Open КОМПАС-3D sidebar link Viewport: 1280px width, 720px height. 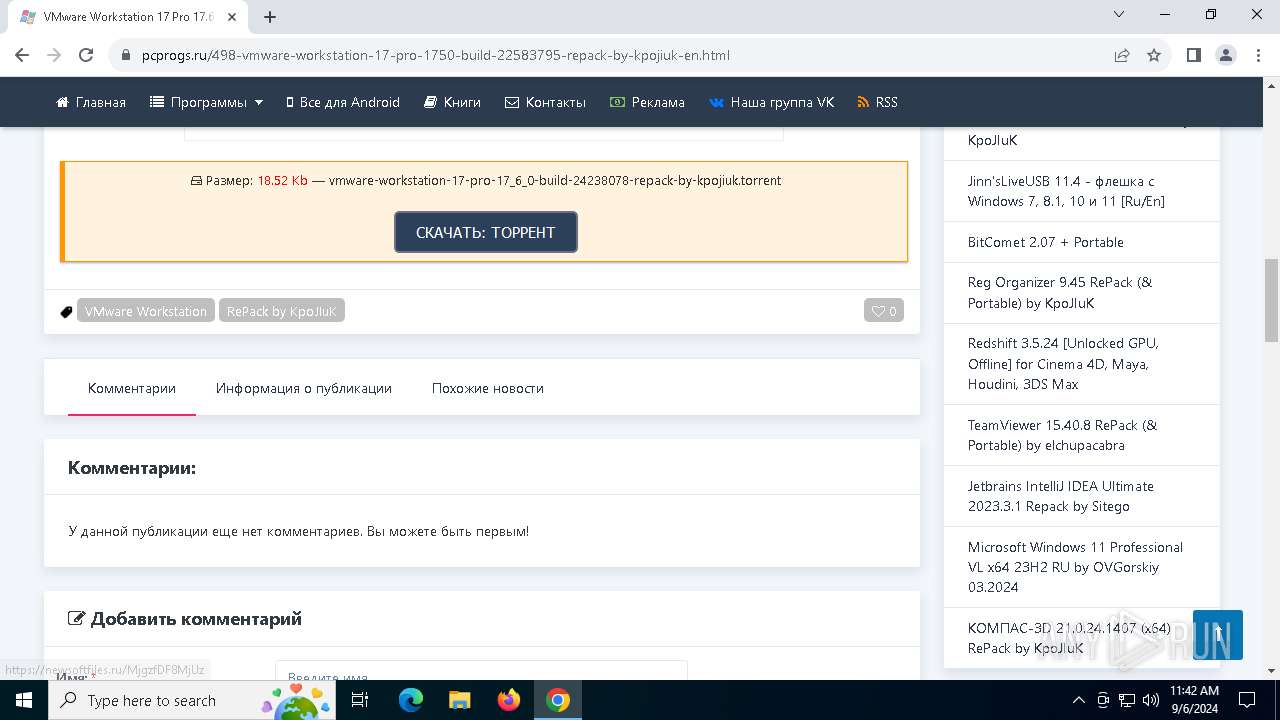[1069, 638]
